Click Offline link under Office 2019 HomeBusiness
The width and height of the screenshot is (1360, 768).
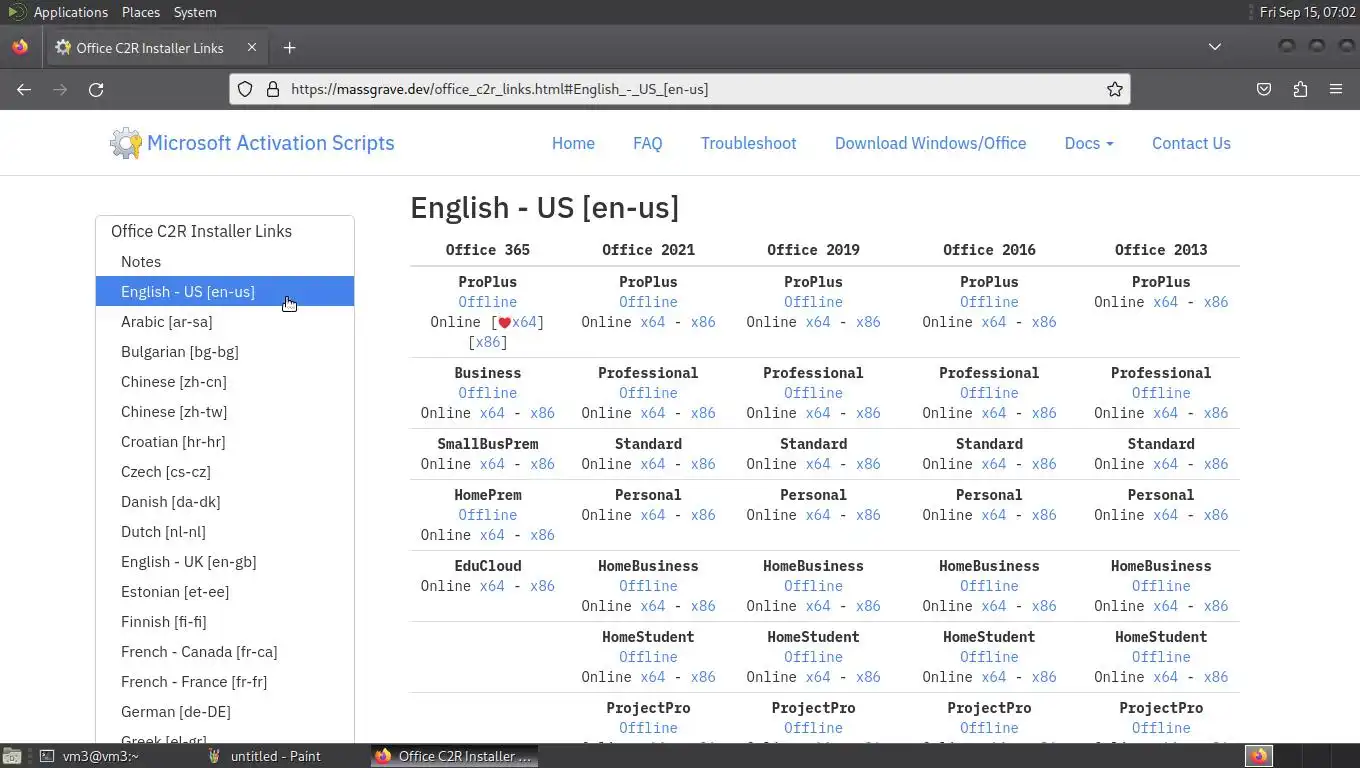(x=813, y=586)
